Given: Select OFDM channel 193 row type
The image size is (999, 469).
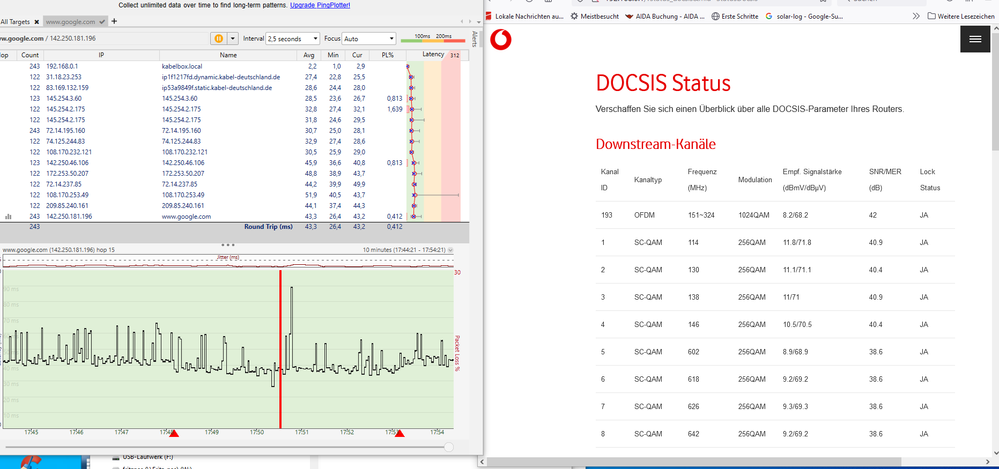Looking at the screenshot, I should [x=645, y=215].
